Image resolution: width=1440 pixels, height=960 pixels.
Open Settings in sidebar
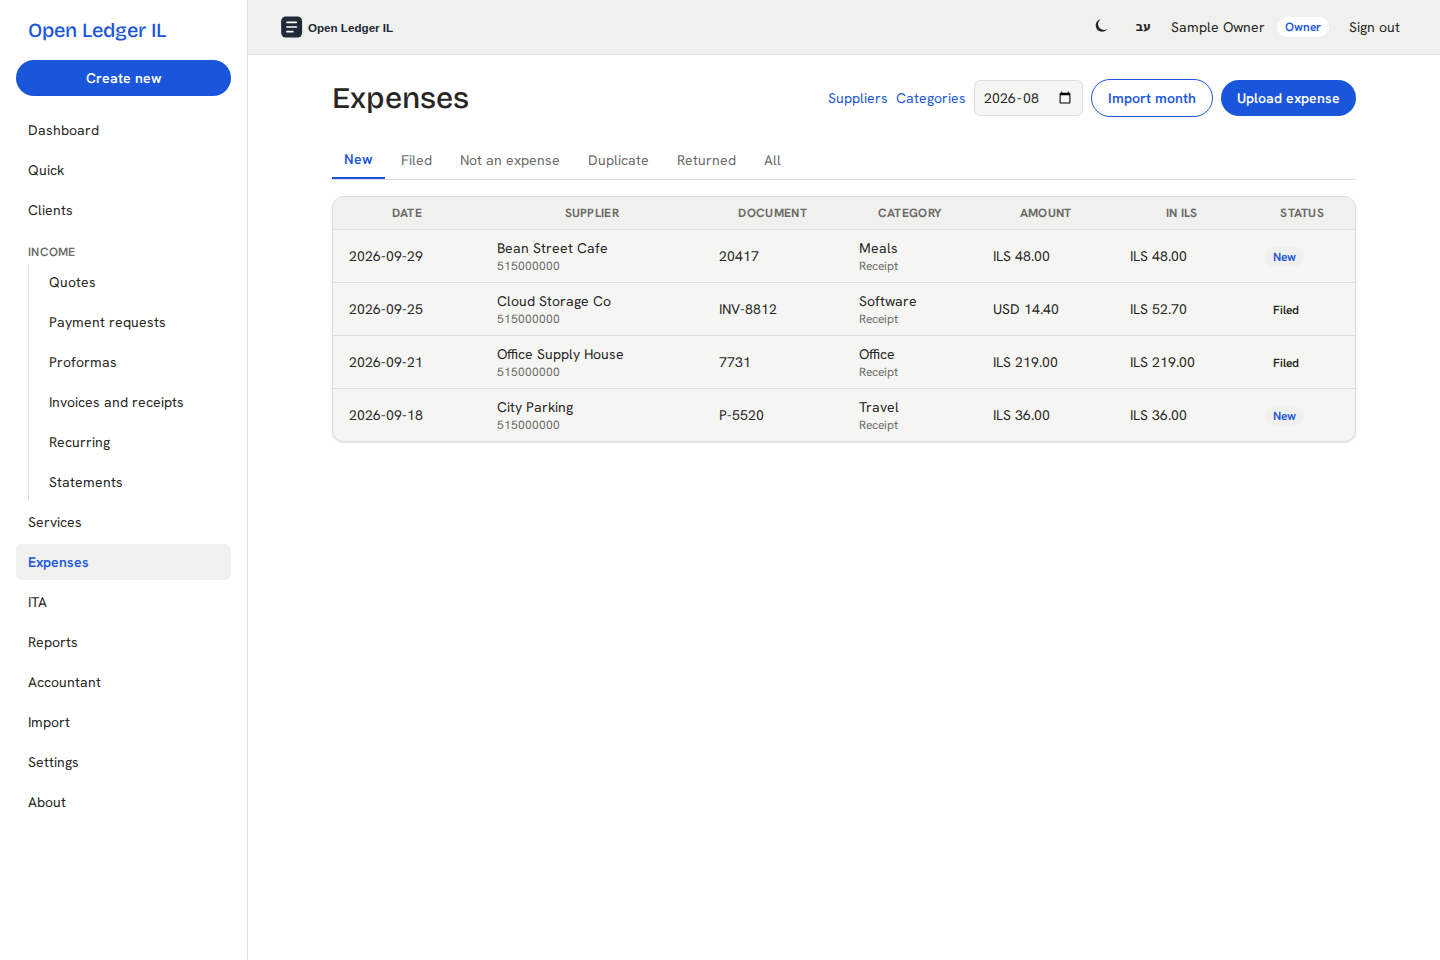(x=123, y=762)
